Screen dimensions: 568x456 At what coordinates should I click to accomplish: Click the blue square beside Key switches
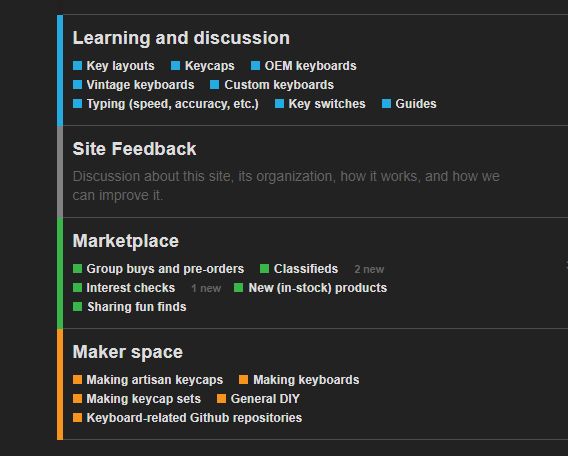(279, 104)
